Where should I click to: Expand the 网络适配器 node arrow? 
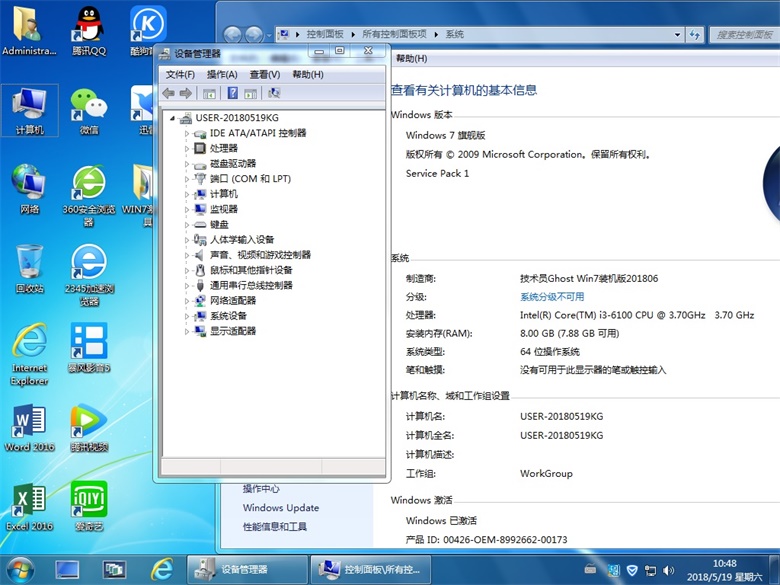[x=186, y=300]
